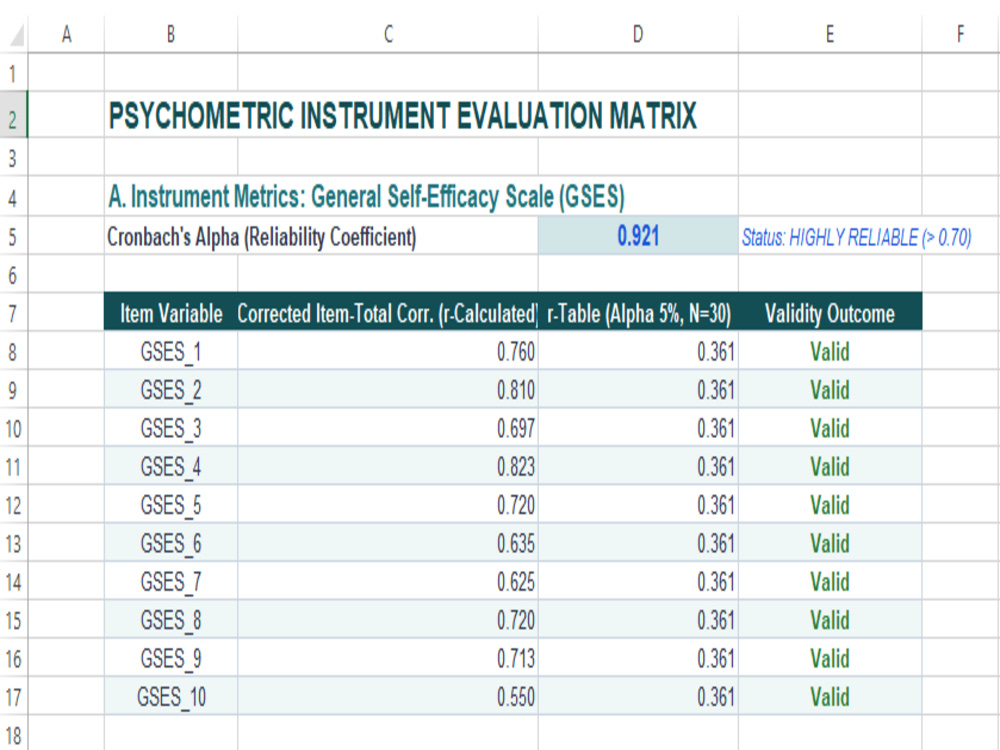The width and height of the screenshot is (1000, 750).
Task: Select row 5 header
Action: coord(13,237)
